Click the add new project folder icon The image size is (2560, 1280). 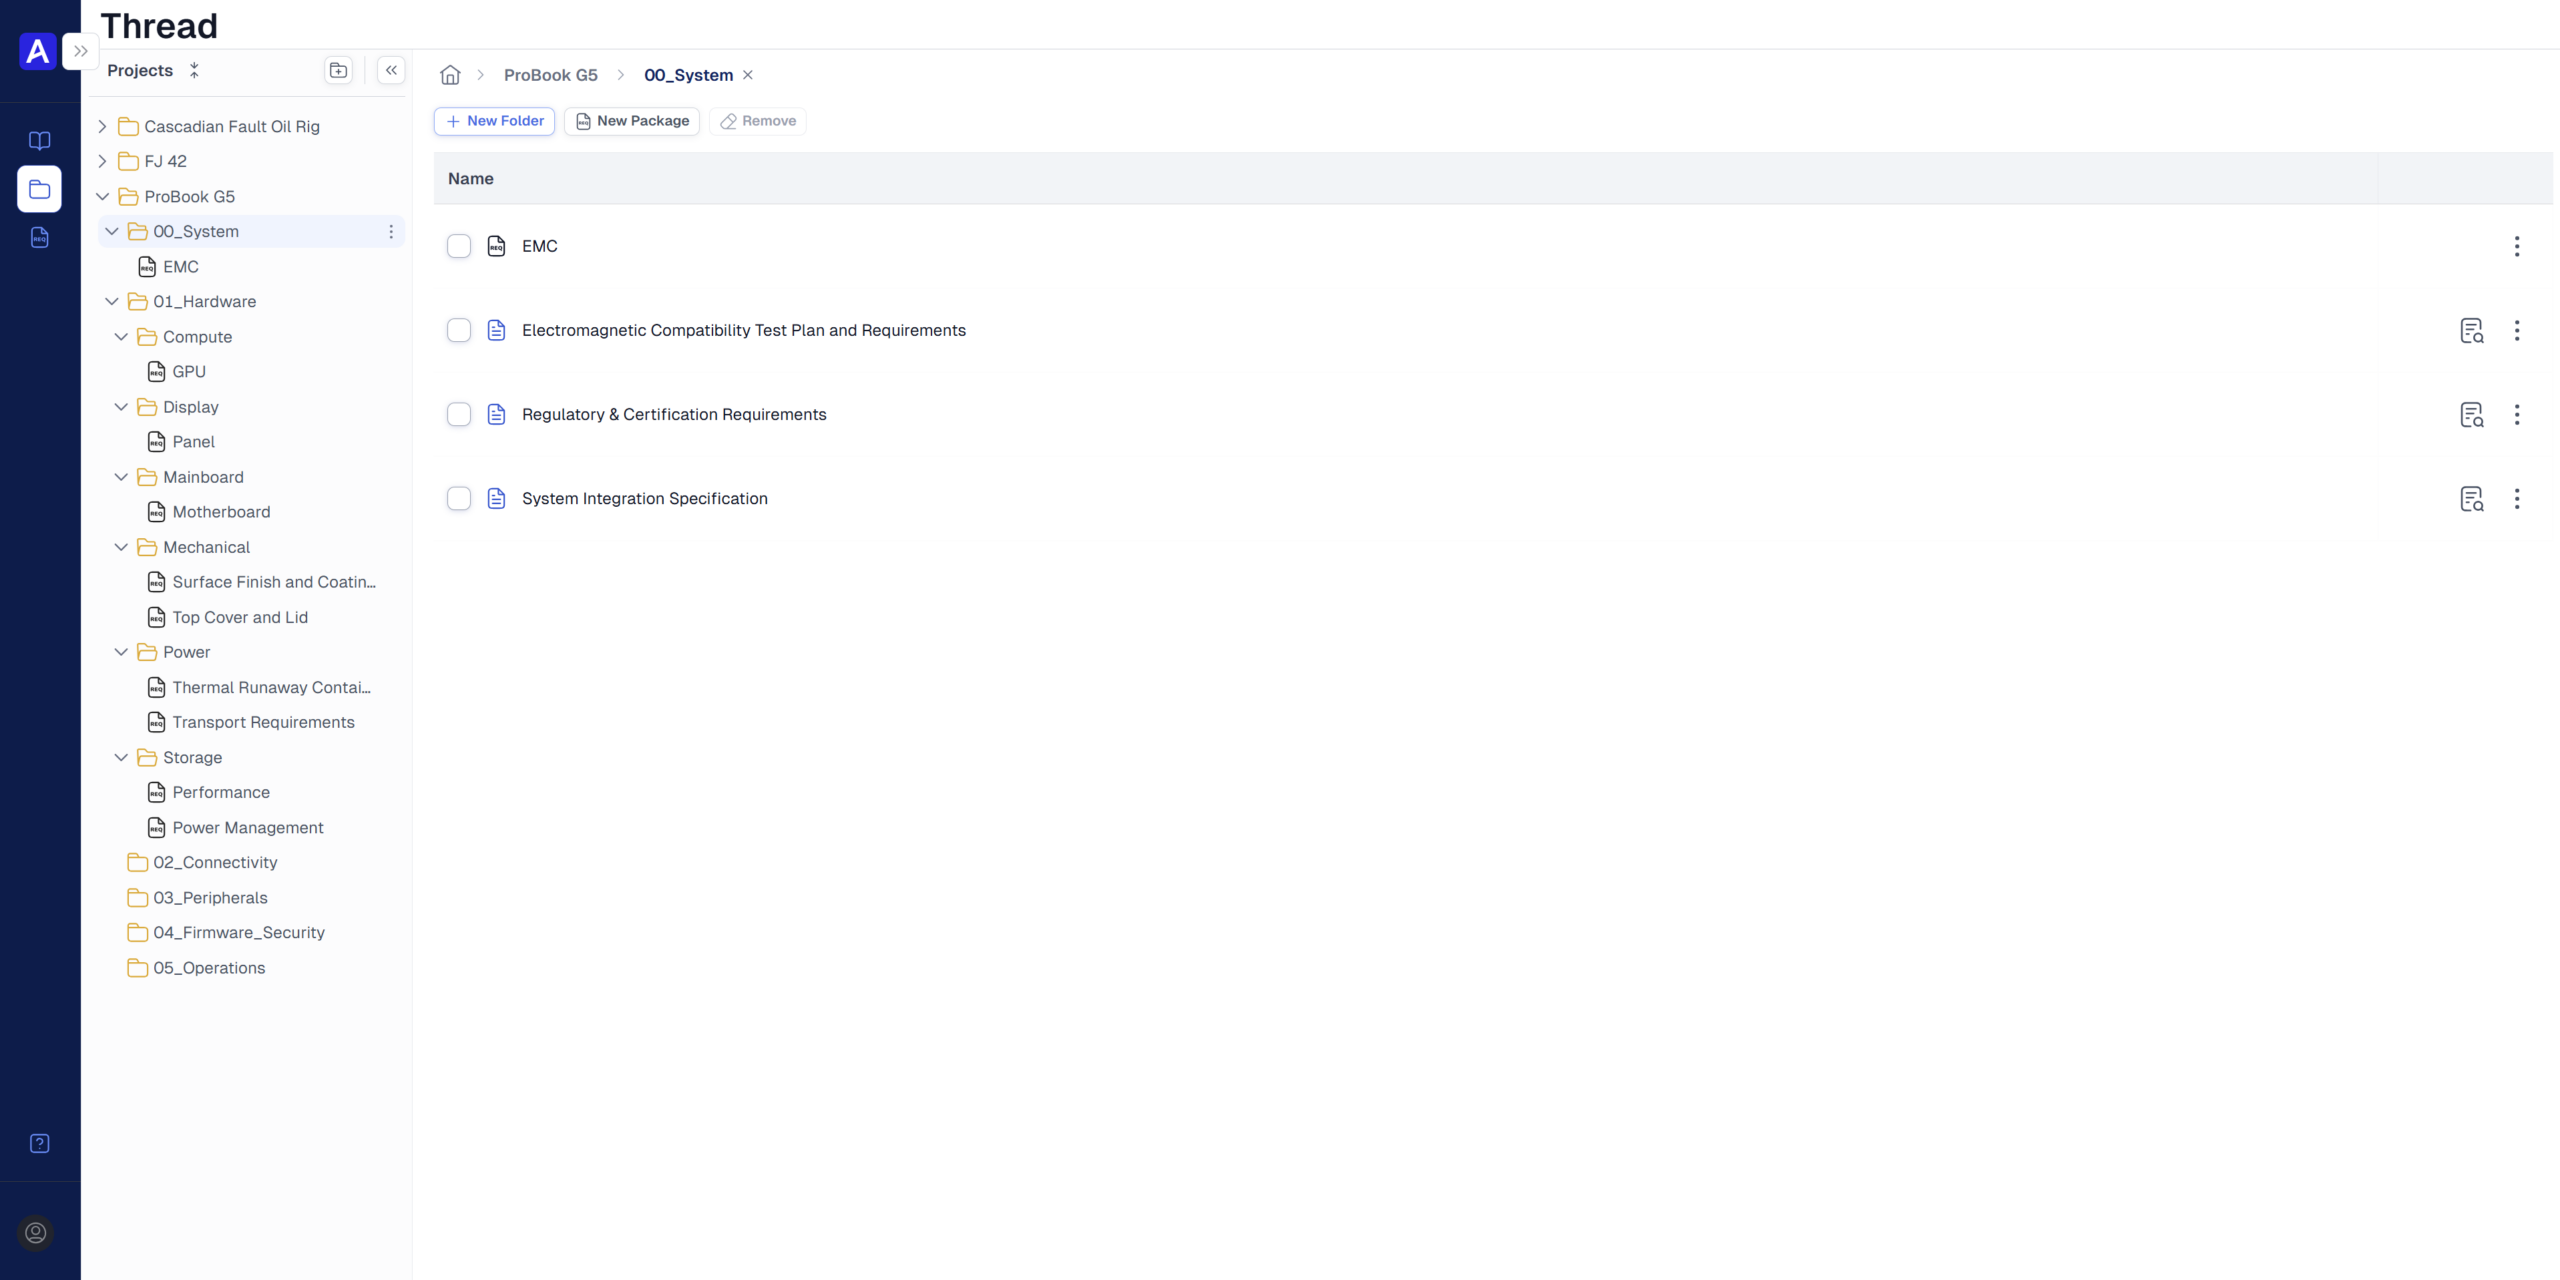(338, 70)
